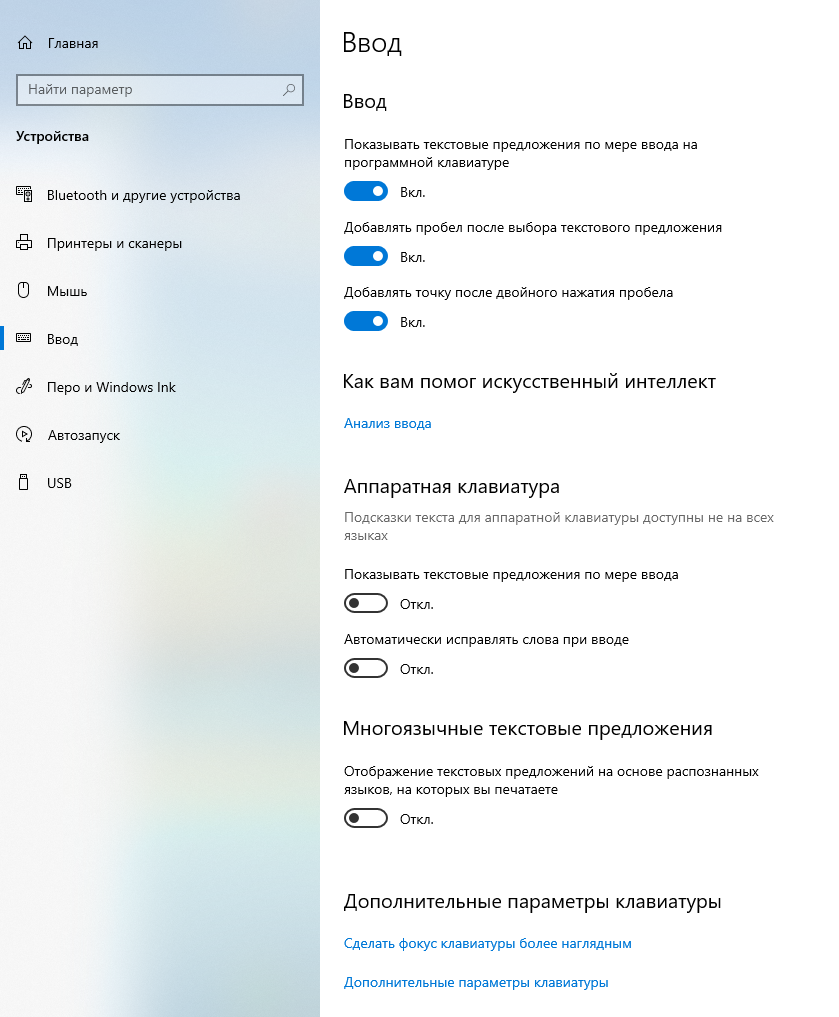Enable Автоматически исправлять слова при вводе

coord(366,668)
